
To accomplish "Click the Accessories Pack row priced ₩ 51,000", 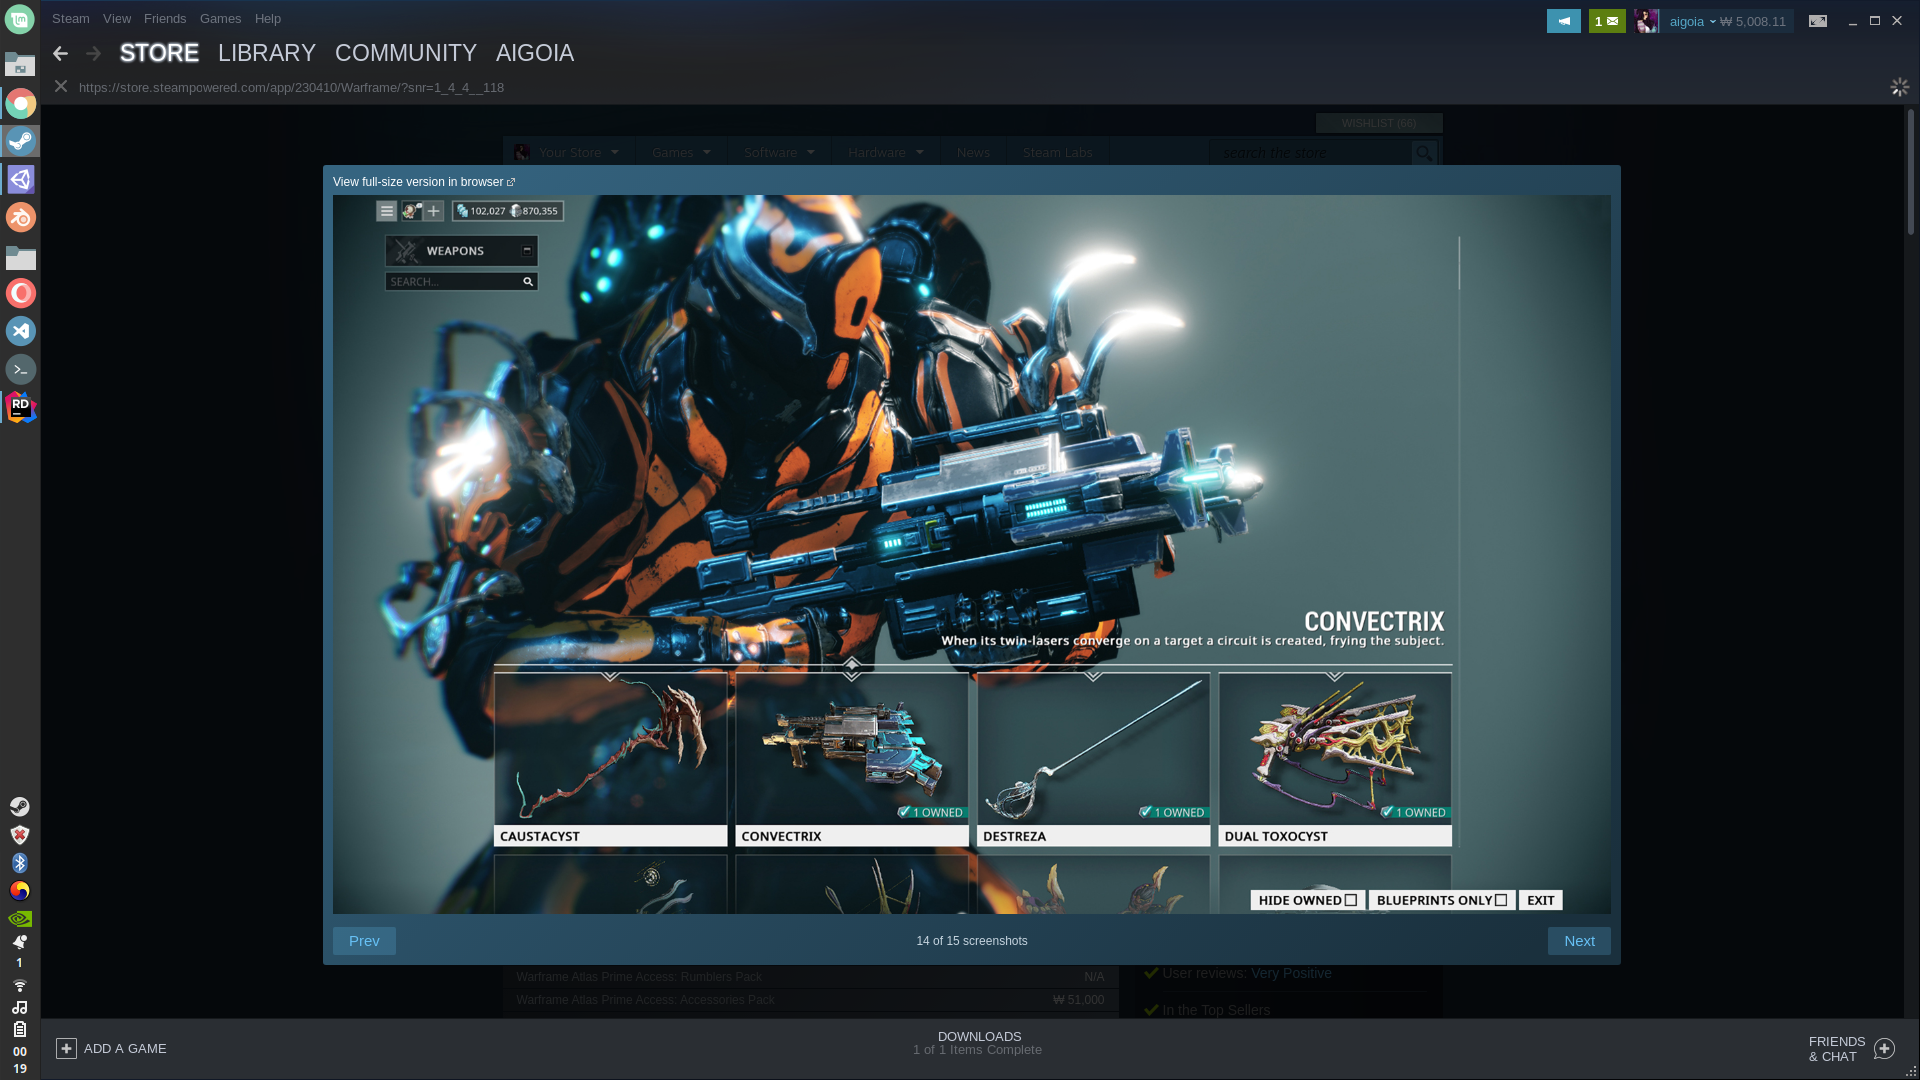I will (810, 1000).
